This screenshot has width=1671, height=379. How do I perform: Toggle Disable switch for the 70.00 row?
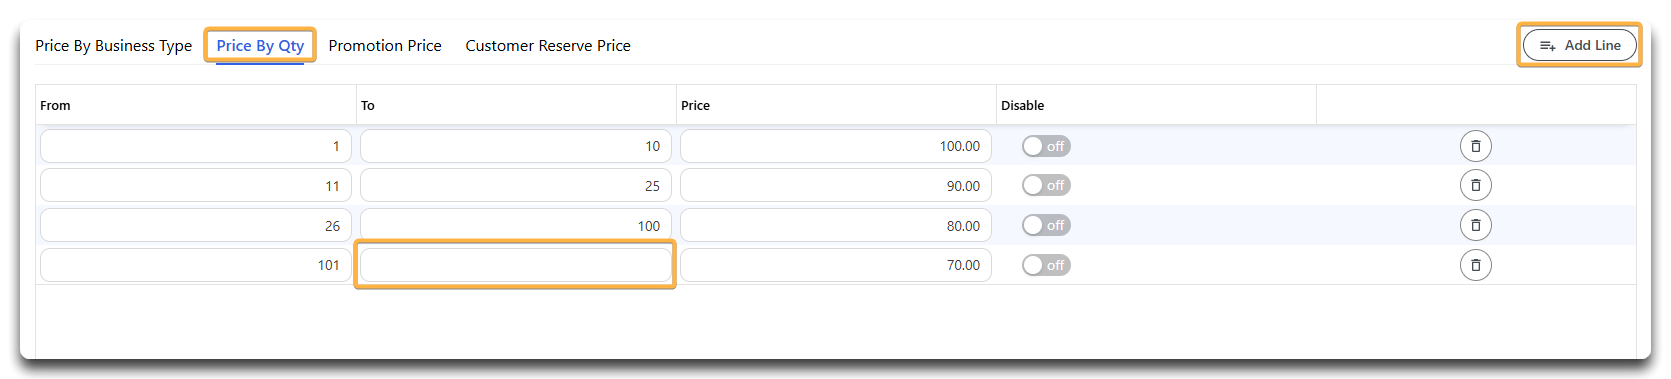click(1046, 265)
